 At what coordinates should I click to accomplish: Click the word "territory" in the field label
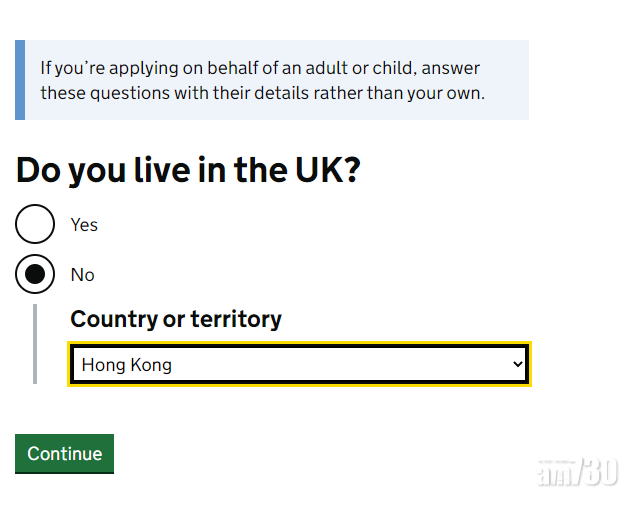(x=236, y=319)
